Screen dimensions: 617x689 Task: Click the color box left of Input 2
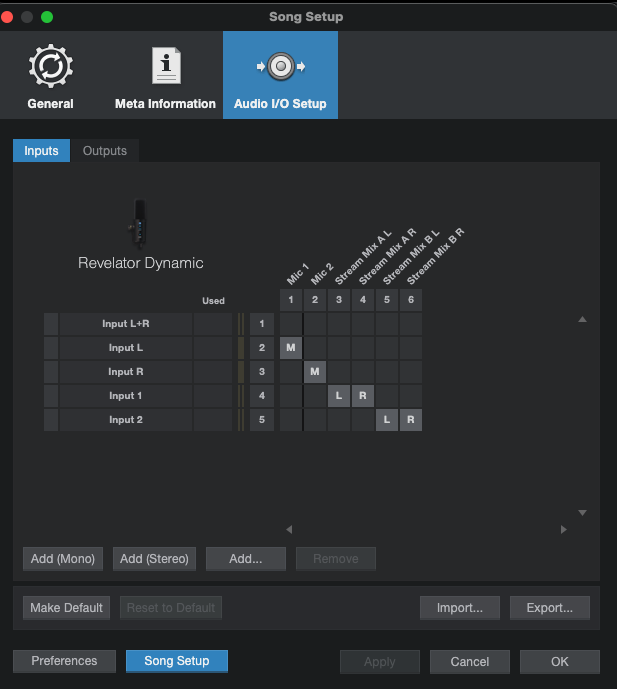[51, 420]
